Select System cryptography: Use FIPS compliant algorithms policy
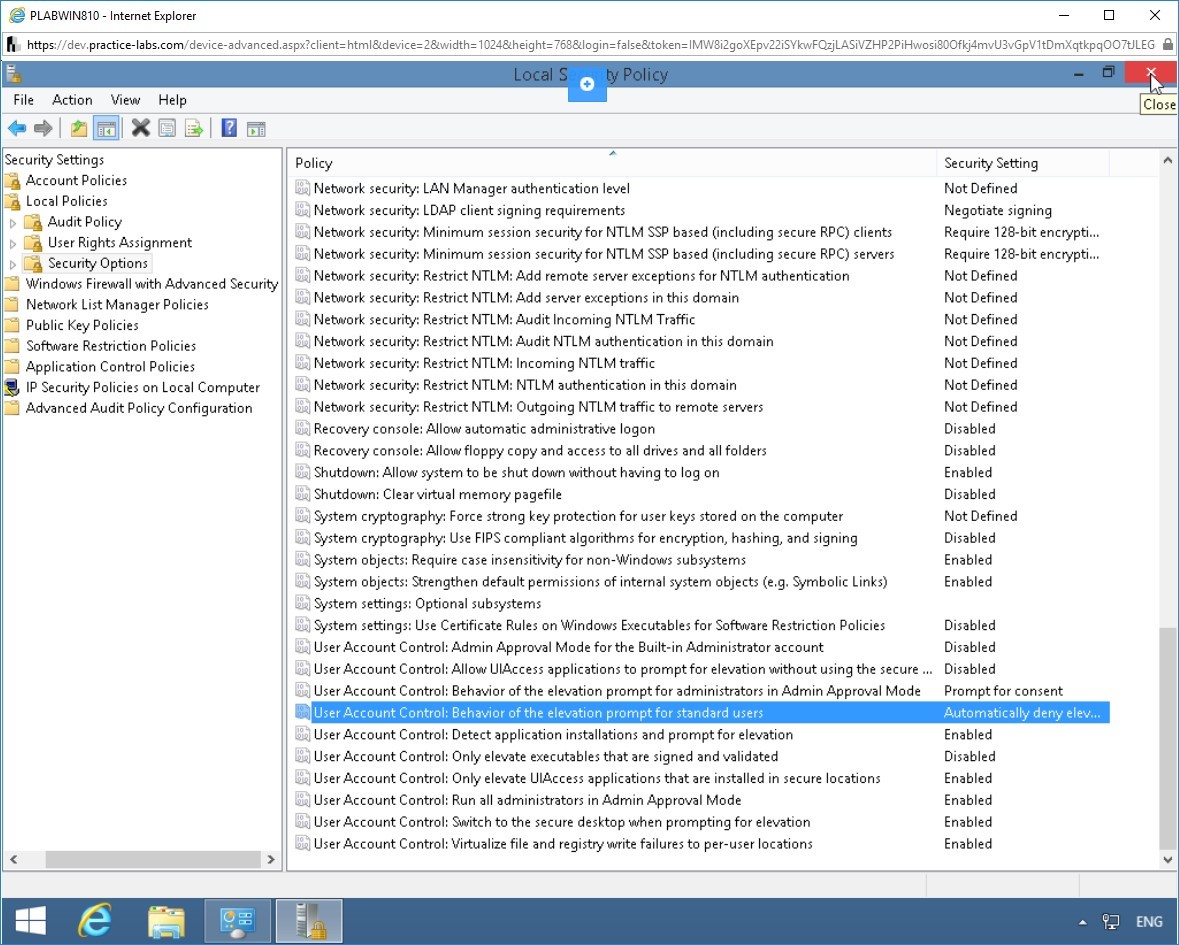Viewport: 1179px width, 945px height. click(x=585, y=538)
